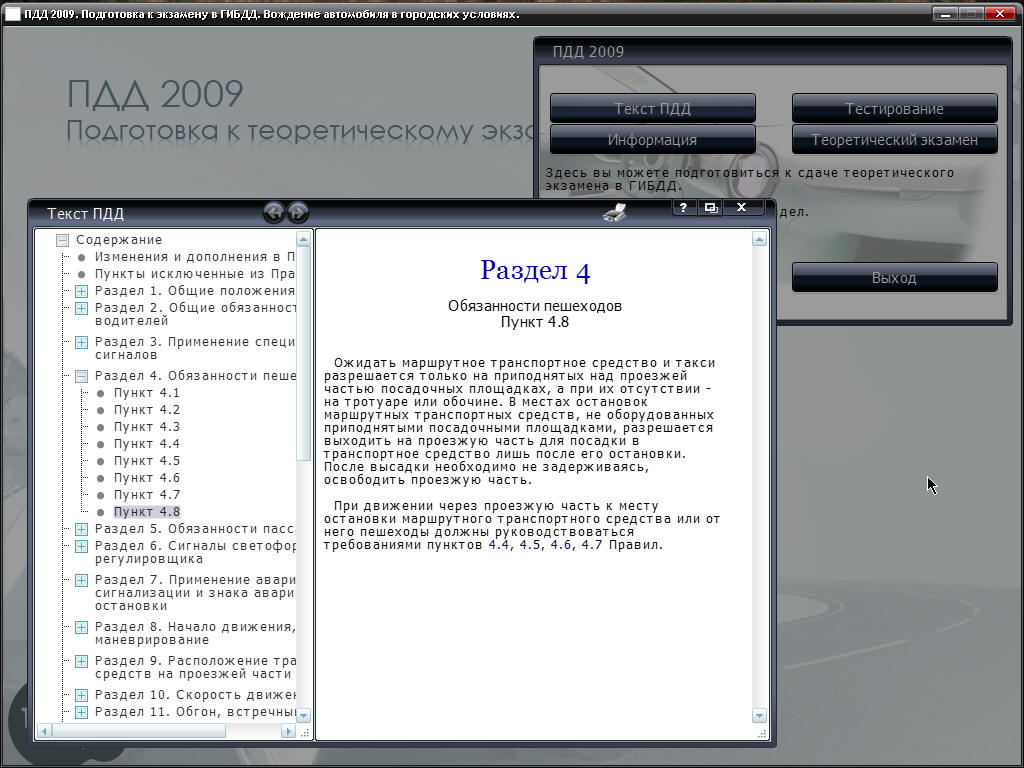Open Раздел 8. Начало движения label

[195, 633]
